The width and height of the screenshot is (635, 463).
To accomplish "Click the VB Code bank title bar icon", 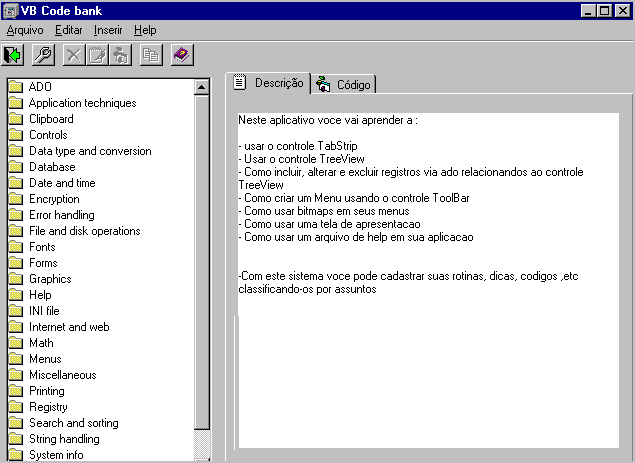I will tap(10, 11).
